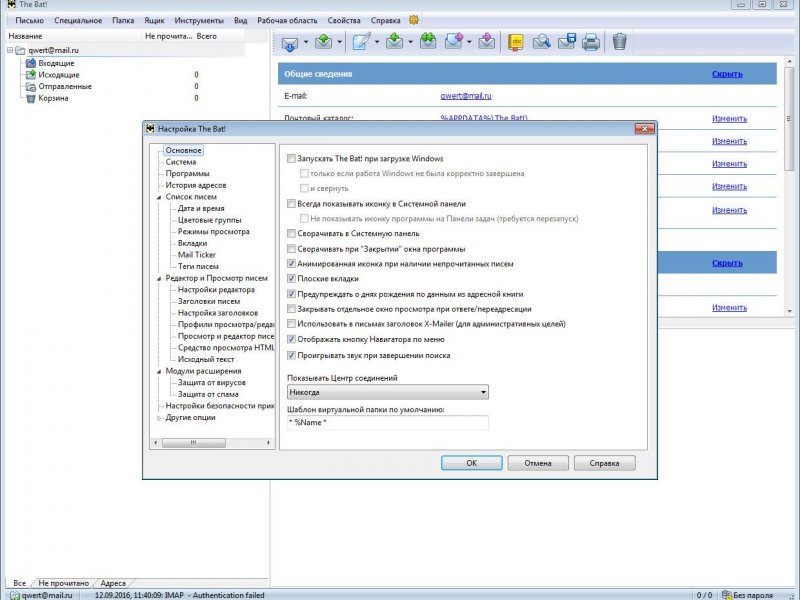
Task: Switch to the Не прочитано tab
Action: point(63,583)
